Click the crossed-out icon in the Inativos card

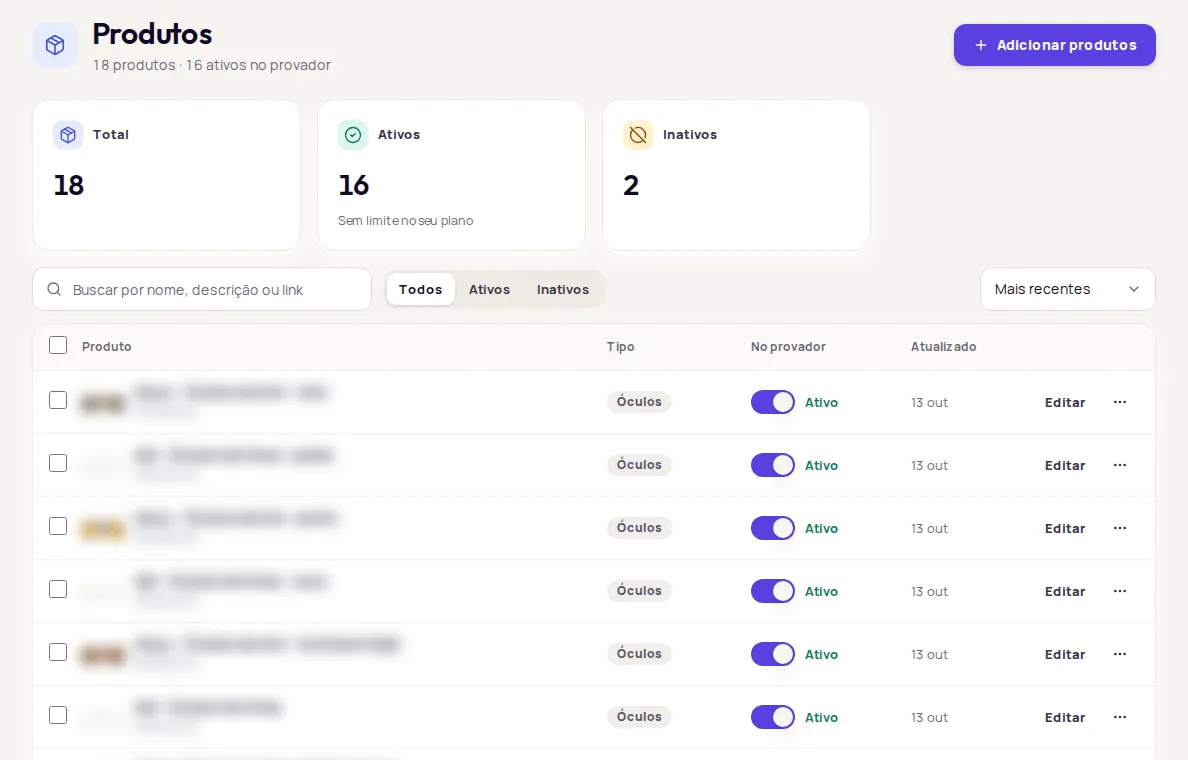click(x=638, y=135)
